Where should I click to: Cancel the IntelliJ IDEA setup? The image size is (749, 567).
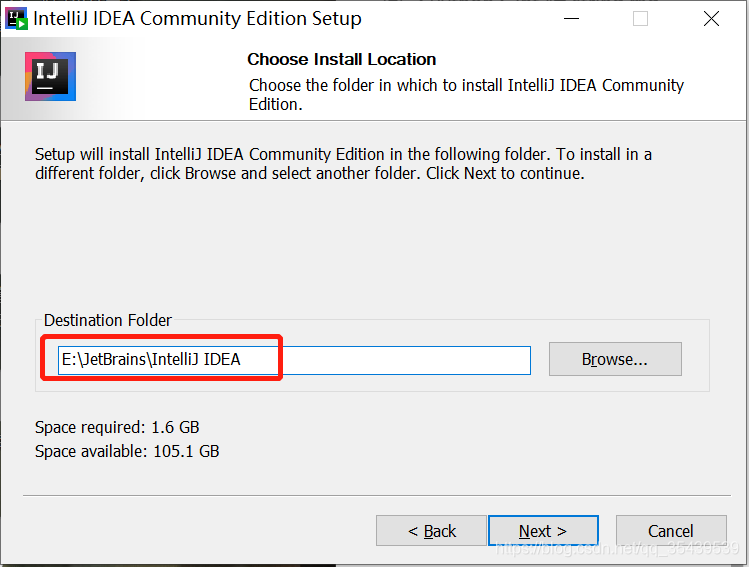pos(671,530)
